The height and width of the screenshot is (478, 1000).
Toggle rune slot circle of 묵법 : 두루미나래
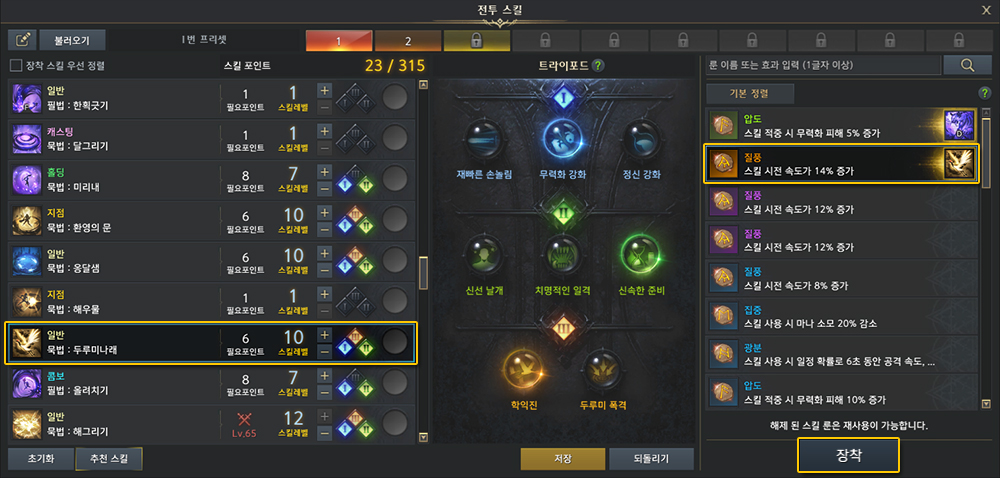click(x=395, y=342)
